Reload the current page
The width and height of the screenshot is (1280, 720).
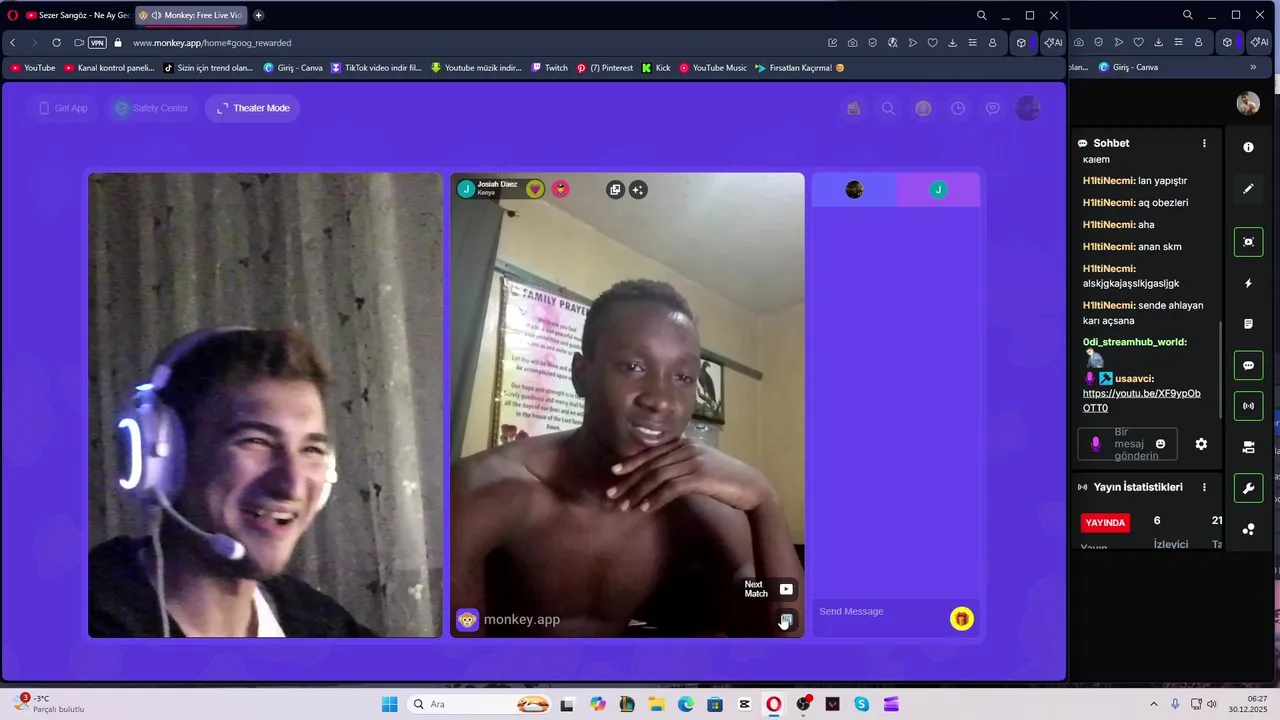(56, 43)
